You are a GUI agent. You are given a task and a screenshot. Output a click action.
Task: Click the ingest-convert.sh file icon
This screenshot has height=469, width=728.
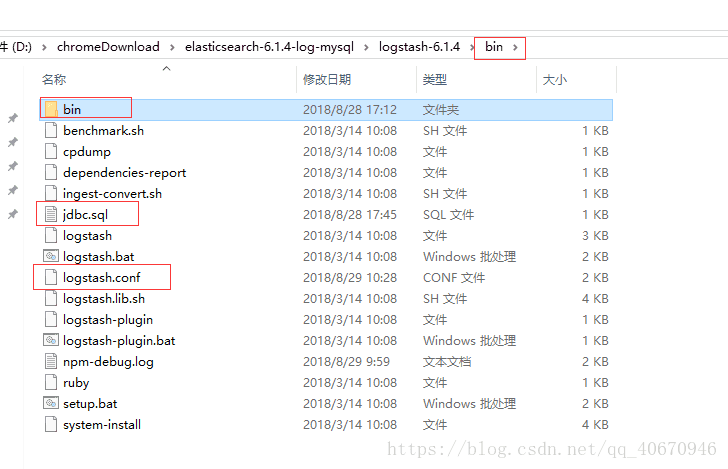pyautogui.click(x=51, y=193)
